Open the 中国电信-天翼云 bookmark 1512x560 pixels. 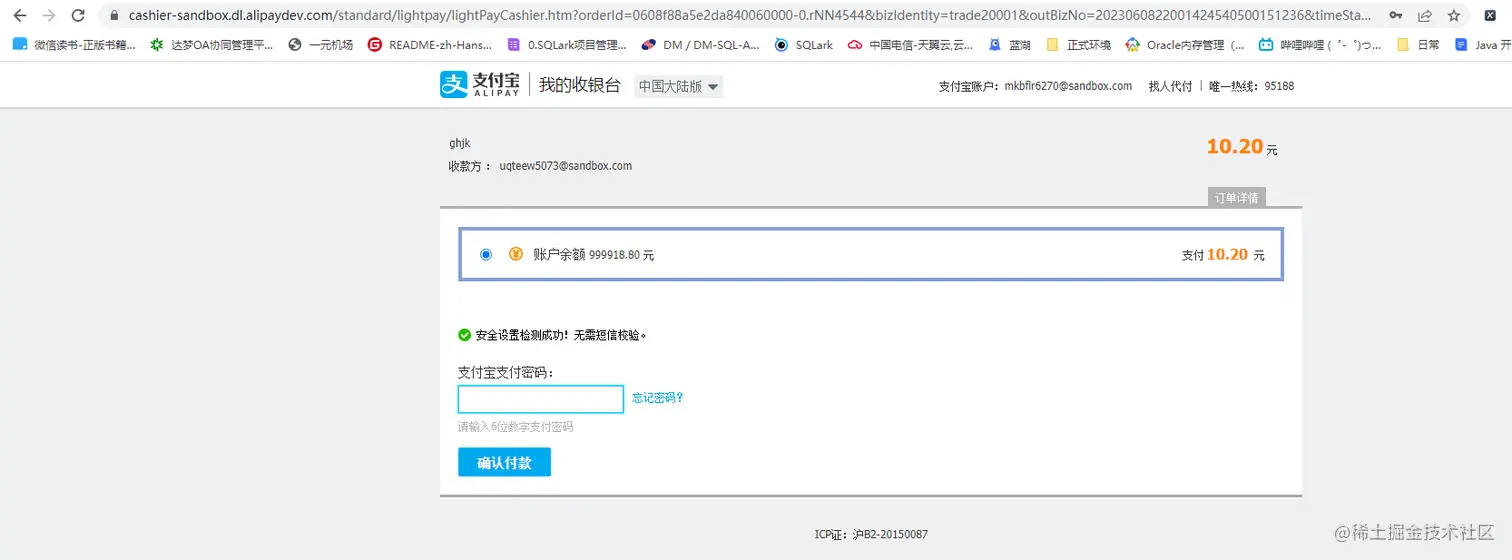911,45
